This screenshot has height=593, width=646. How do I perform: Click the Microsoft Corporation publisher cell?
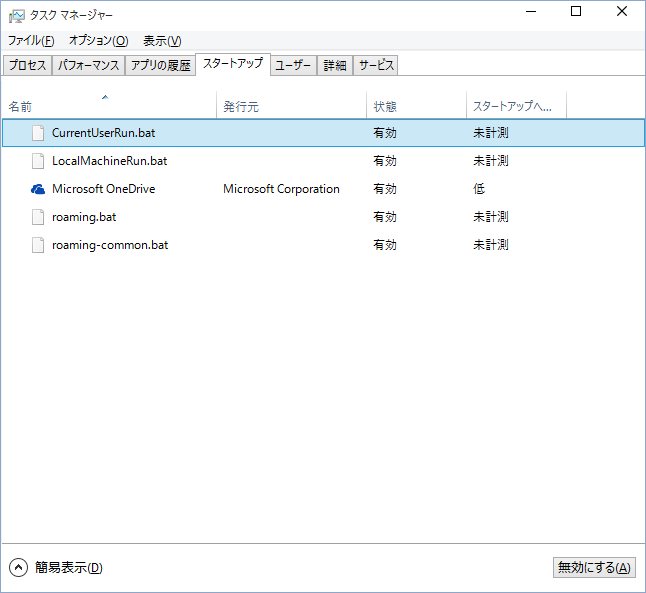point(281,189)
